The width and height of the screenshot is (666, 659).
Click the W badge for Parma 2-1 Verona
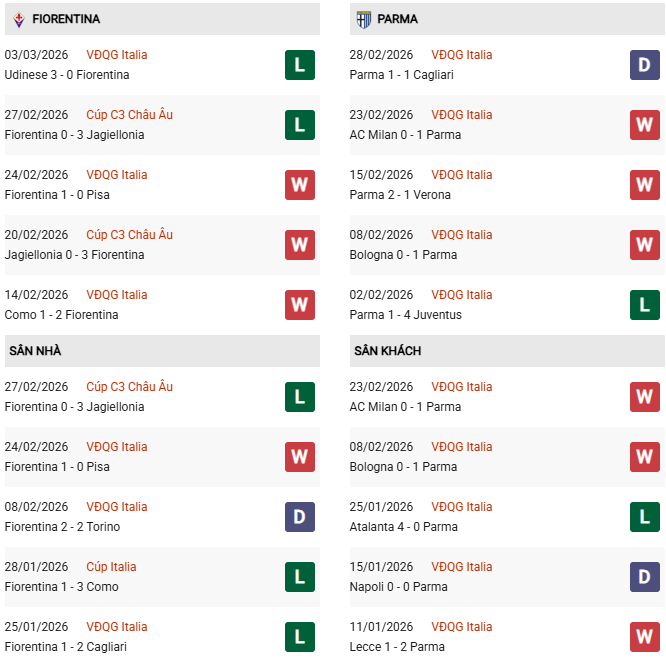point(644,185)
